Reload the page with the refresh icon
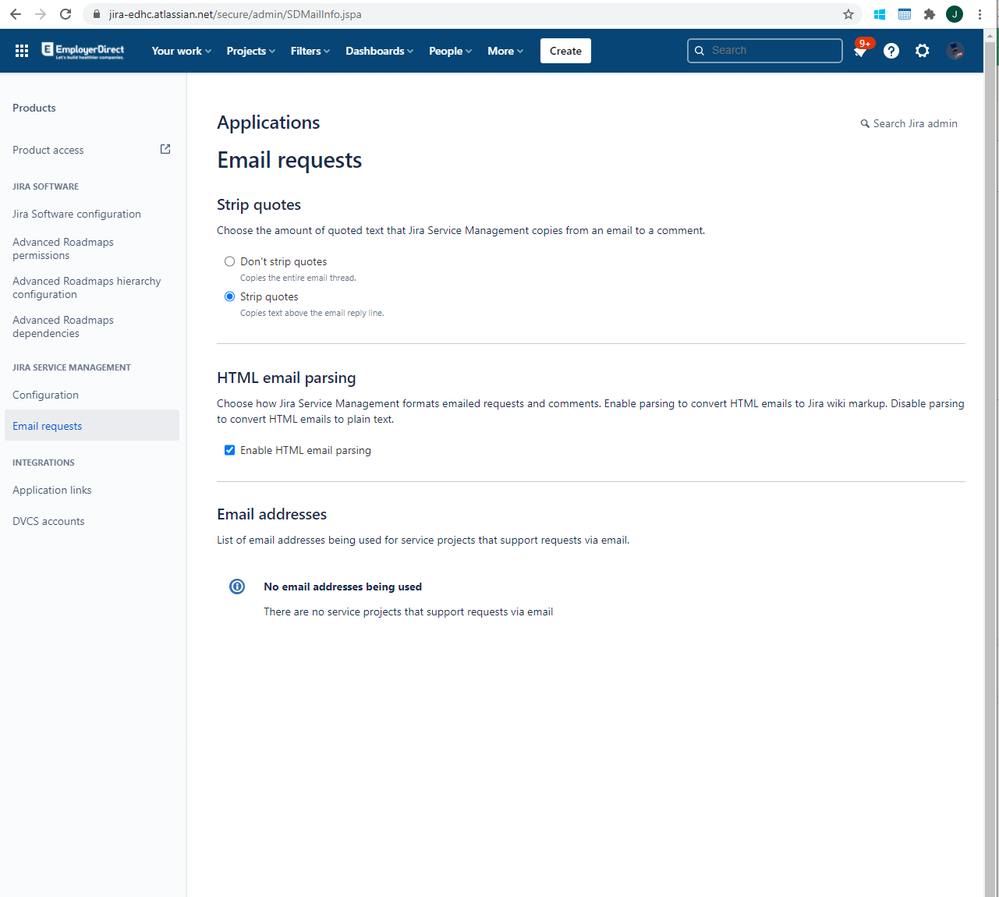The width and height of the screenshot is (999, 897). pos(66,14)
